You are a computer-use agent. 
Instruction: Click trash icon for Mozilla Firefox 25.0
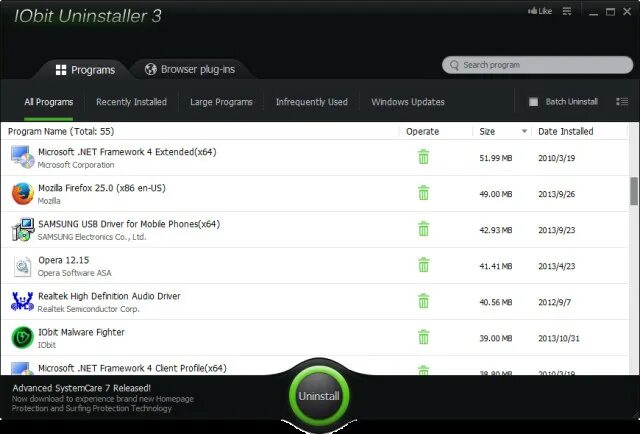coord(424,193)
